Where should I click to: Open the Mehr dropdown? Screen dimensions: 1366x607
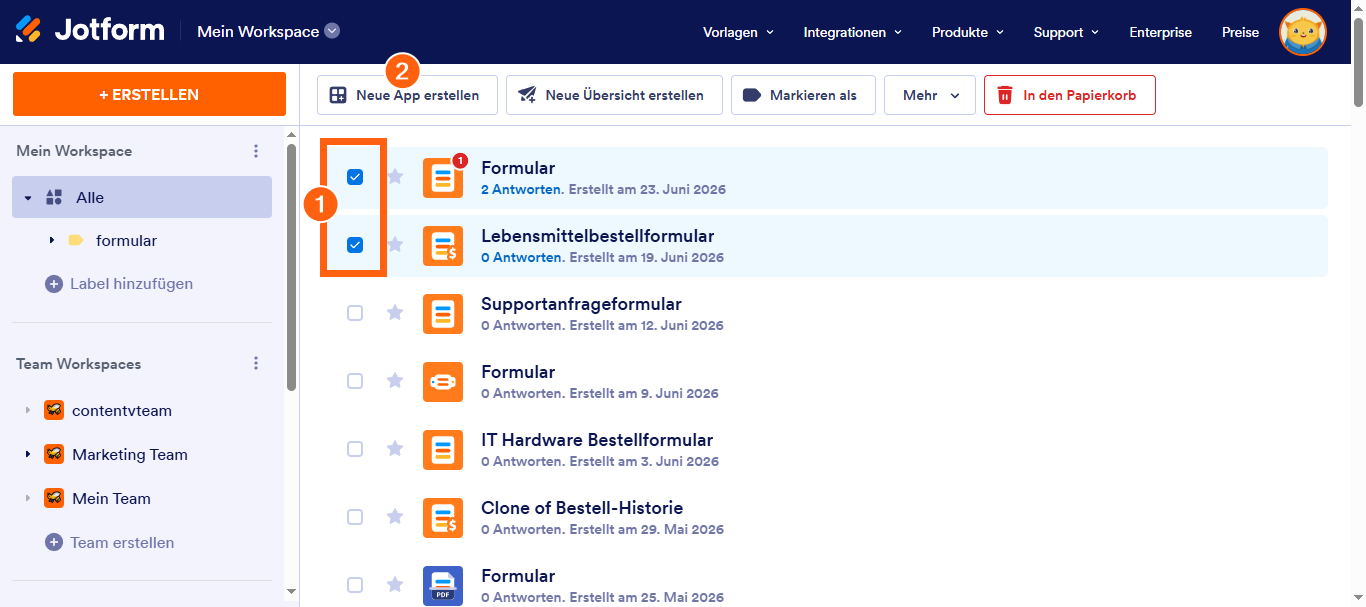930,95
